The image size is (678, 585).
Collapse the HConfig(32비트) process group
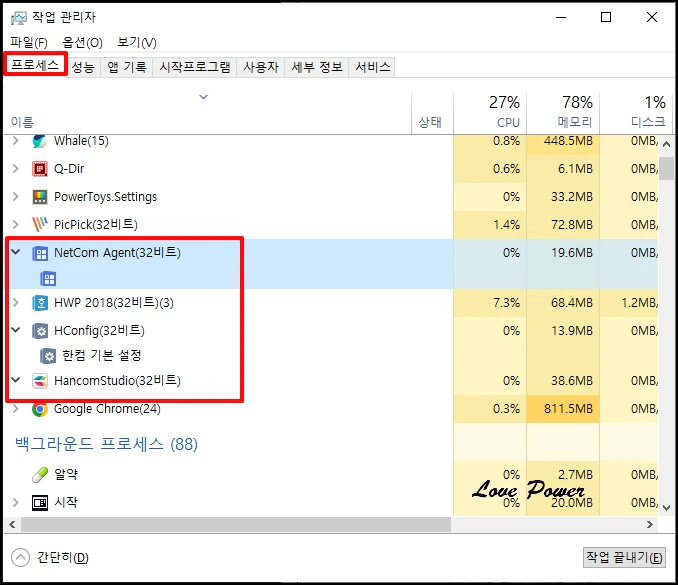[16, 330]
